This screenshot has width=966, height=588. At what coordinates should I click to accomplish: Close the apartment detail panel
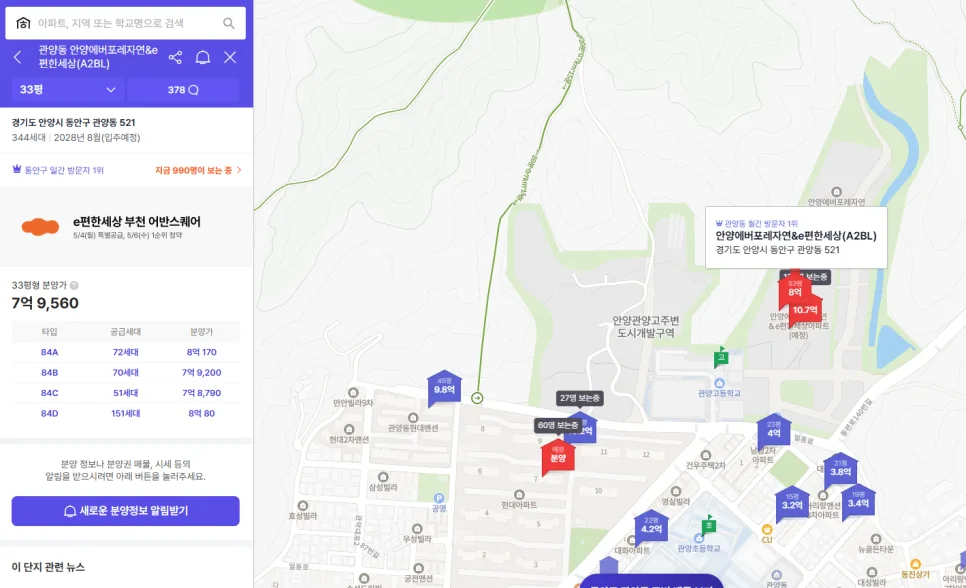pos(230,57)
